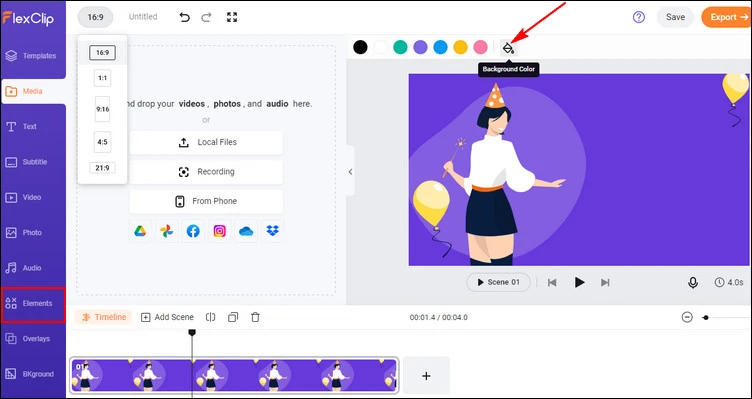This screenshot has width=752, height=399.
Task: Open the BKground sidebar panel
Action: coord(33,374)
